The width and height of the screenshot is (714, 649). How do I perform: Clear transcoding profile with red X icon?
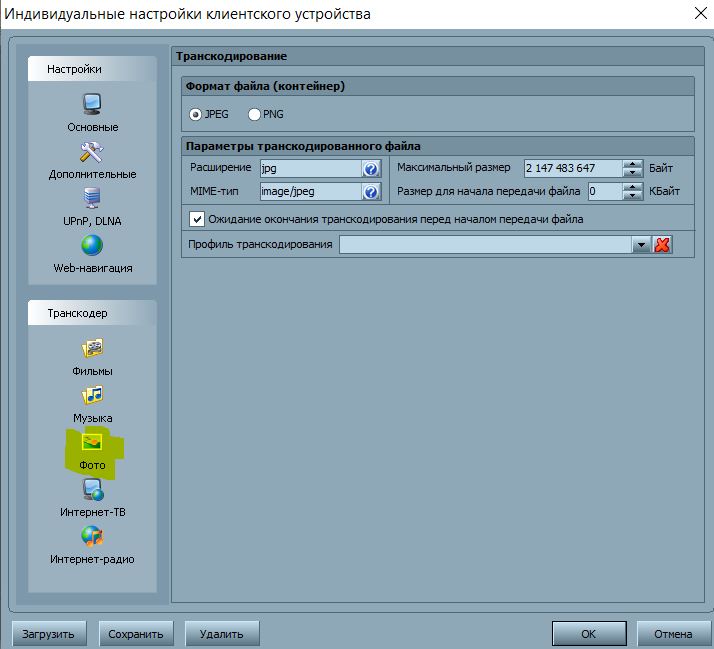[662, 245]
